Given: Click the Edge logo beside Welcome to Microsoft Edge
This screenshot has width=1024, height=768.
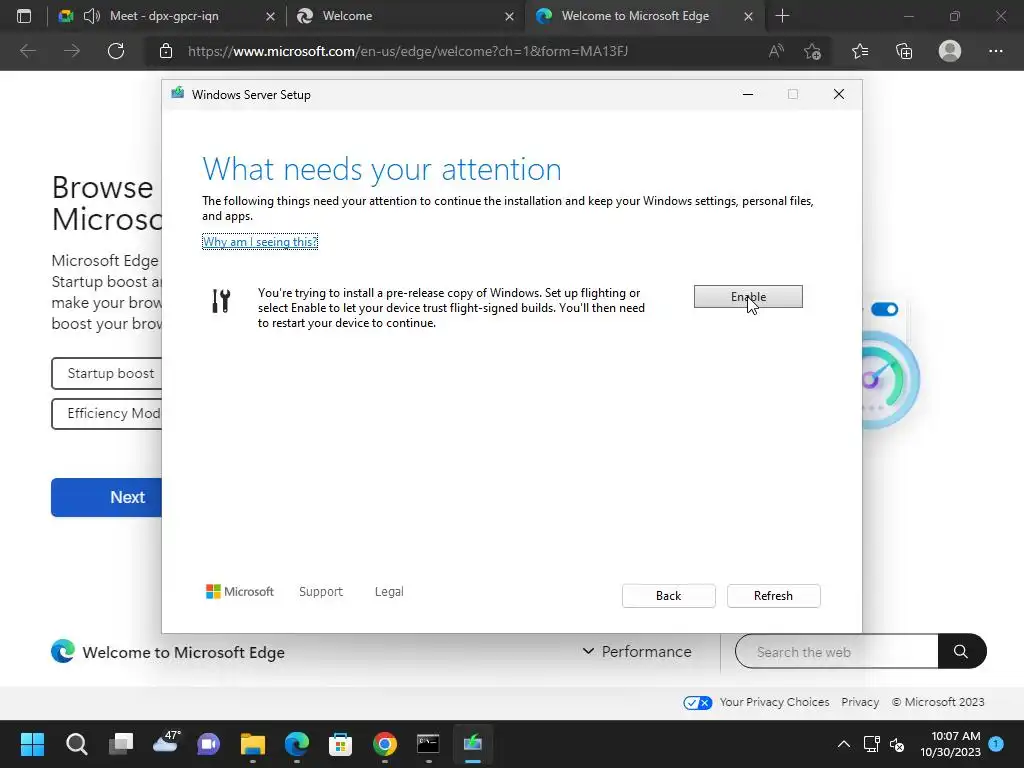Looking at the screenshot, I should [63, 651].
